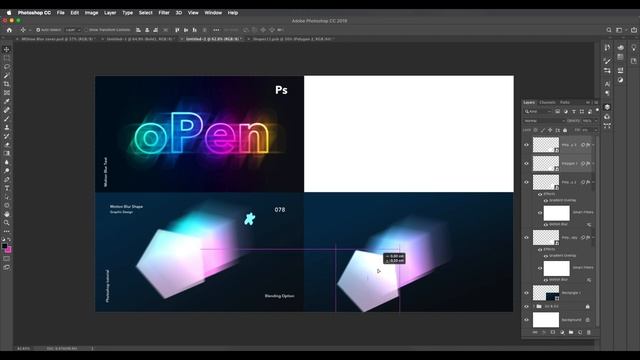
Task: Click the foreground color swatch
Action: point(4,246)
